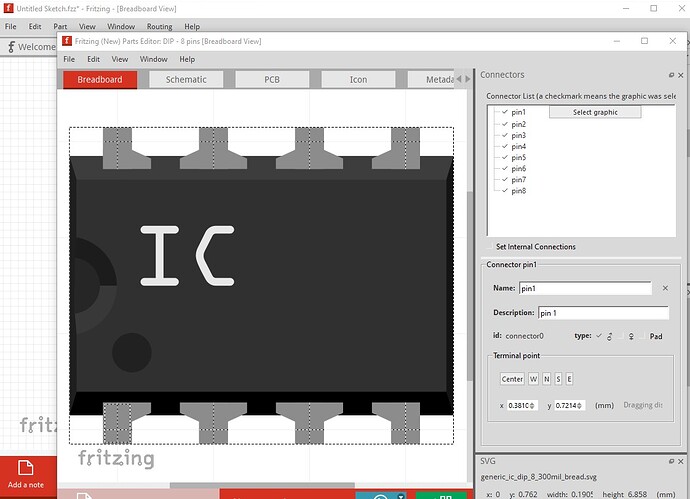The image size is (690, 499).
Task: Select pin6 in the connector list
Action: [518, 168]
